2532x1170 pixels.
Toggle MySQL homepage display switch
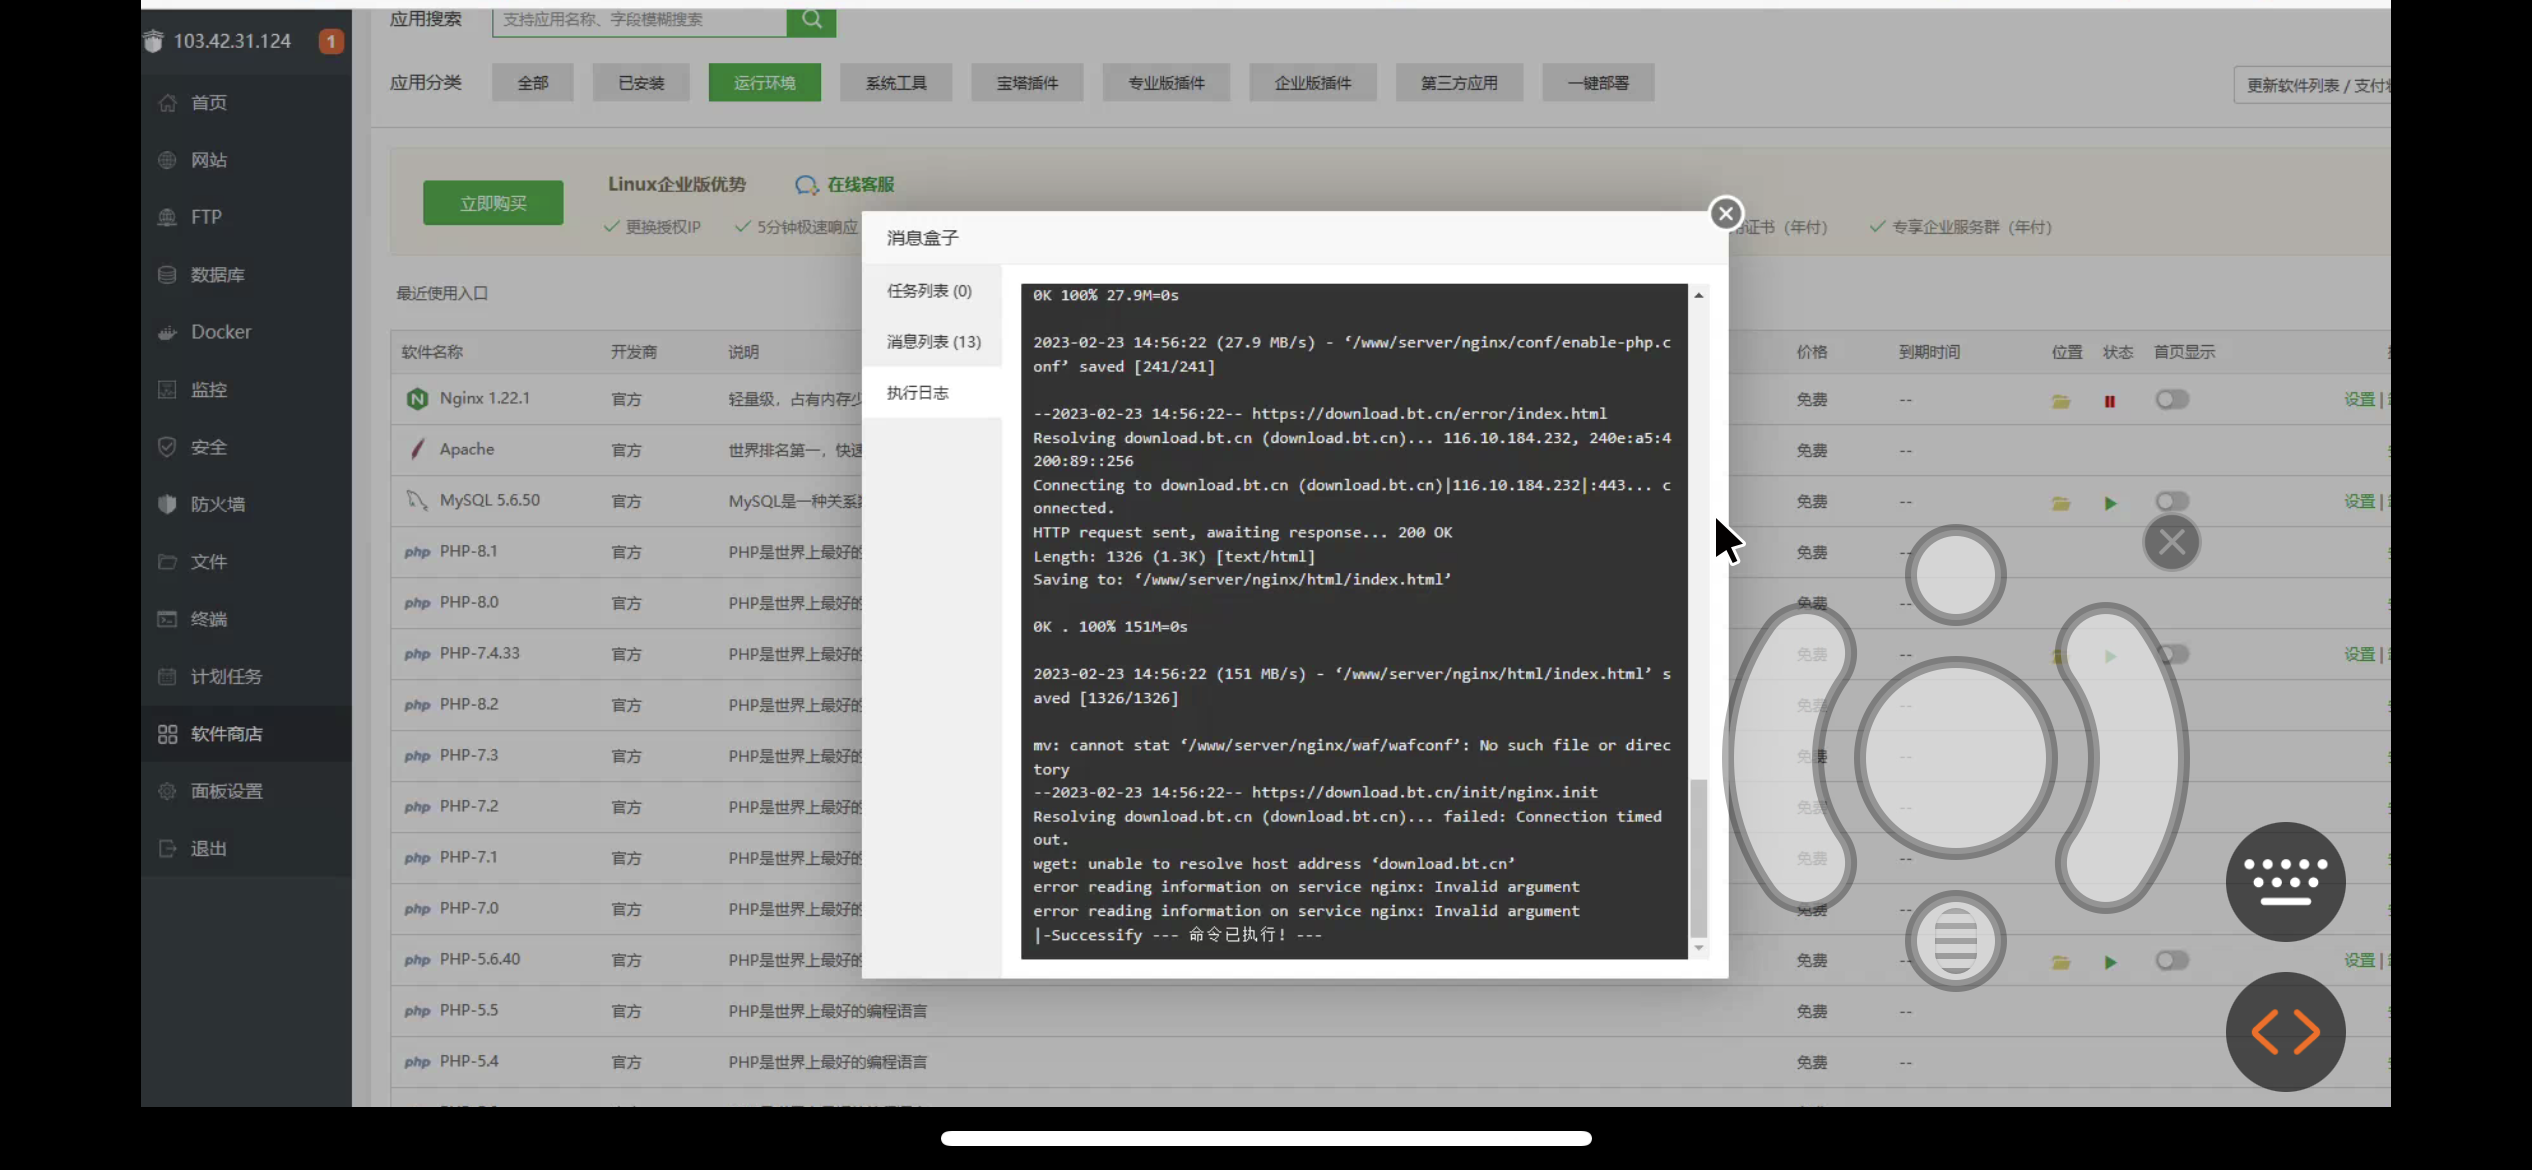click(x=2172, y=501)
